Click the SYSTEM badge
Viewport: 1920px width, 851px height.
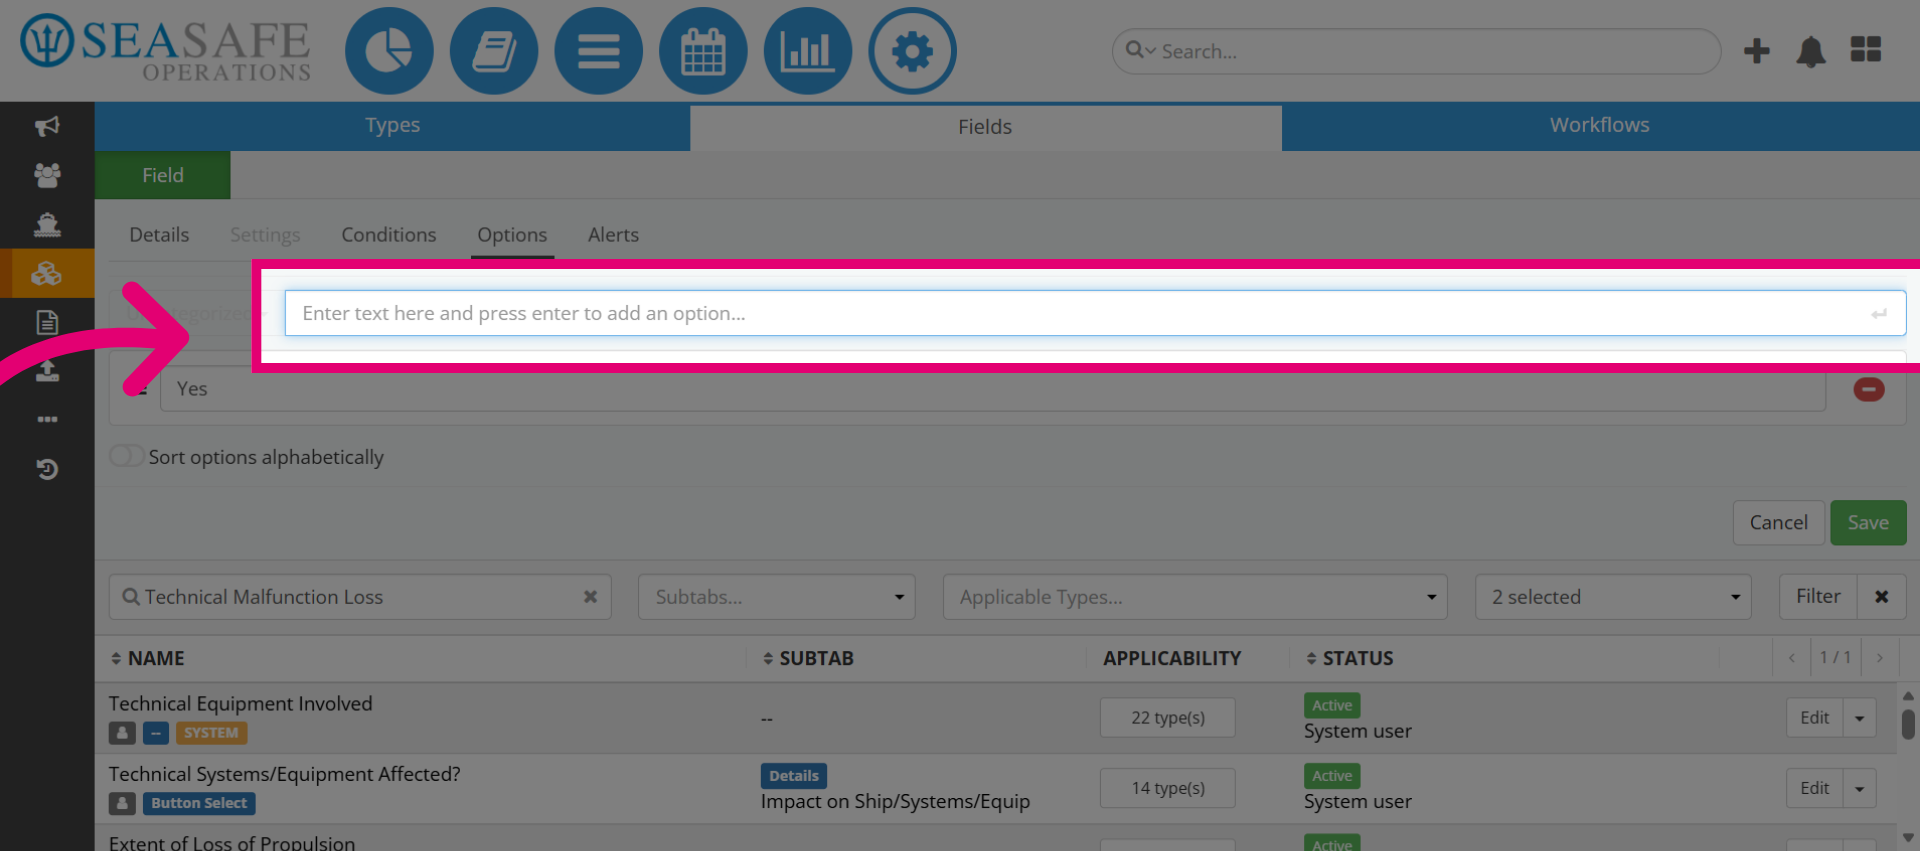coord(211,733)
